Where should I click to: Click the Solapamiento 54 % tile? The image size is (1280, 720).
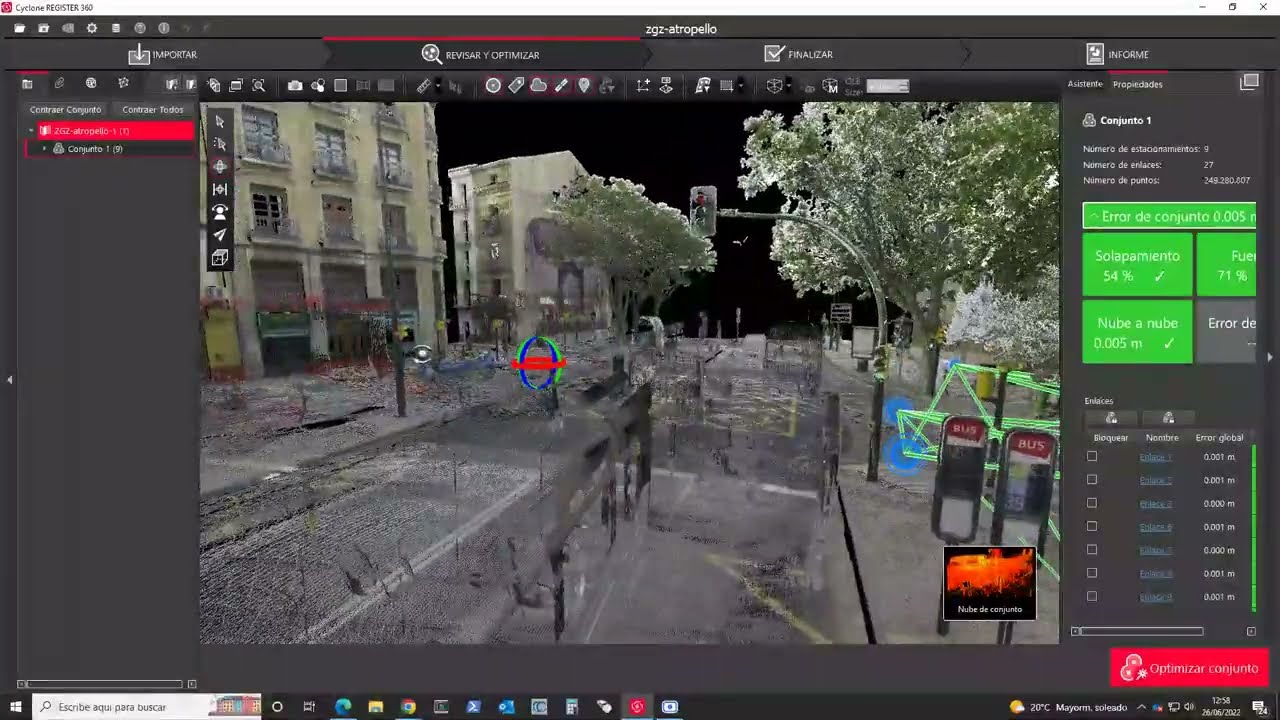[1137, 265]
